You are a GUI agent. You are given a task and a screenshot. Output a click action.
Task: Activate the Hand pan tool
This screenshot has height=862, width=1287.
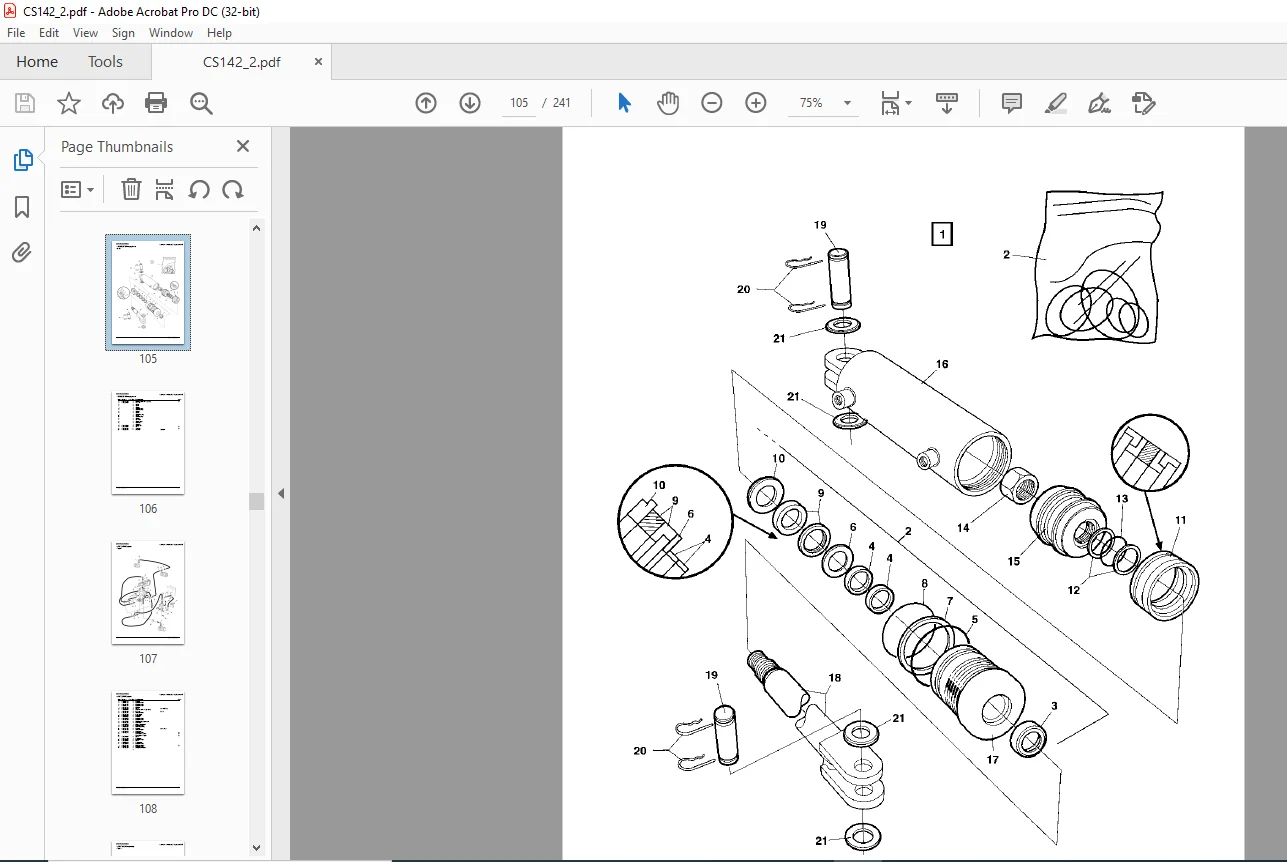pos(668,103)
